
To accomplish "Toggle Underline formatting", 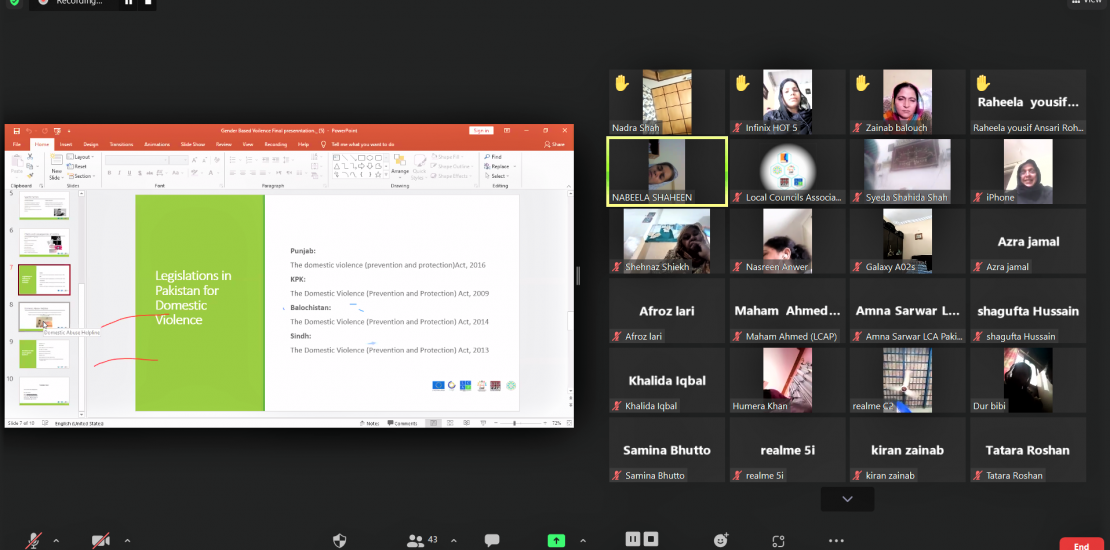I will pos(130,173).
